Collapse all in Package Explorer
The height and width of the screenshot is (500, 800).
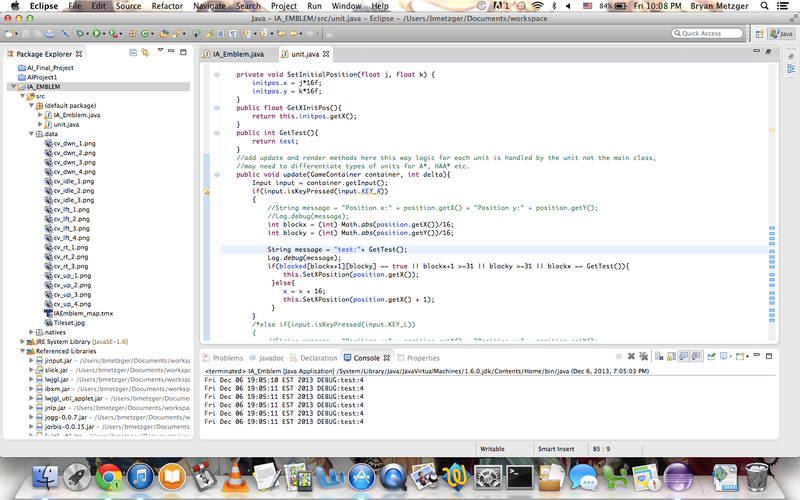(133, 52)
